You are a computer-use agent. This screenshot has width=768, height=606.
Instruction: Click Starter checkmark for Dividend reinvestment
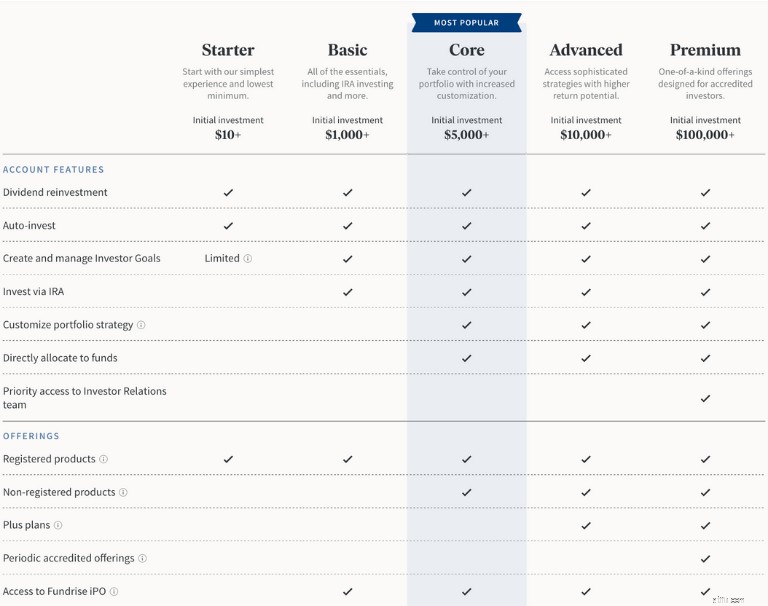tap(228, 193)
